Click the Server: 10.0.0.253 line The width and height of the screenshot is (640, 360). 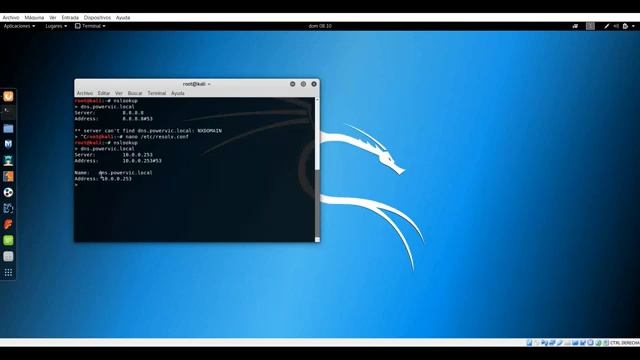tap(113, 155)
